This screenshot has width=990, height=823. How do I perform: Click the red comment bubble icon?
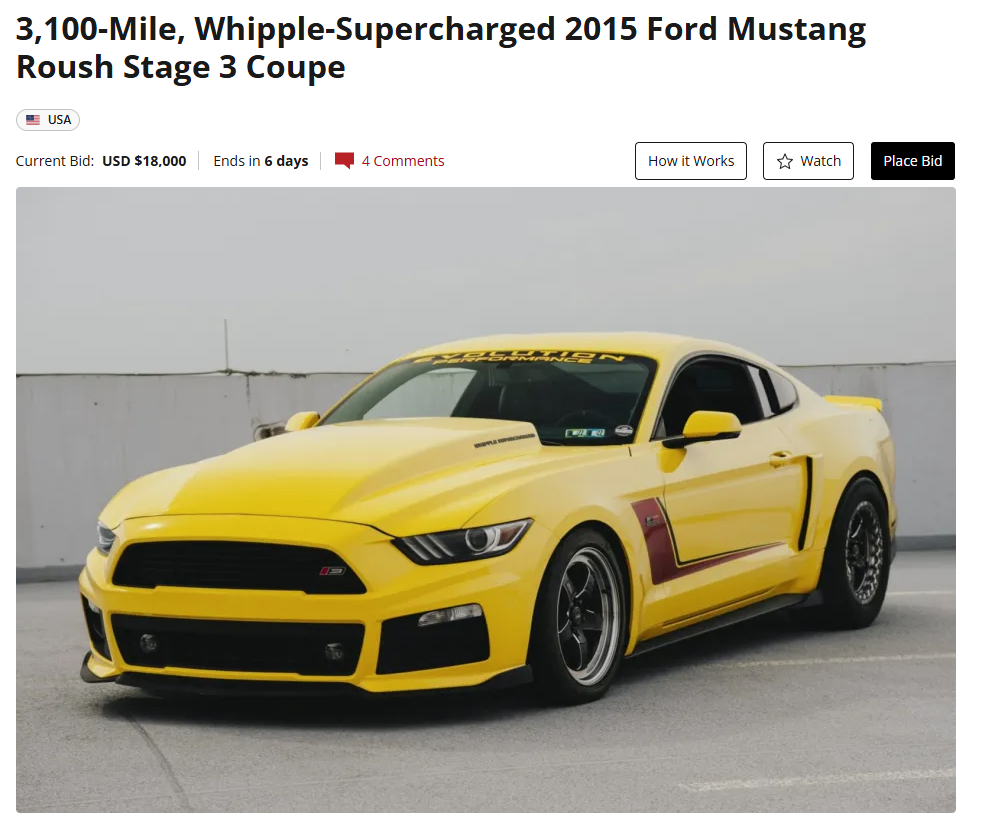(344, 161)
